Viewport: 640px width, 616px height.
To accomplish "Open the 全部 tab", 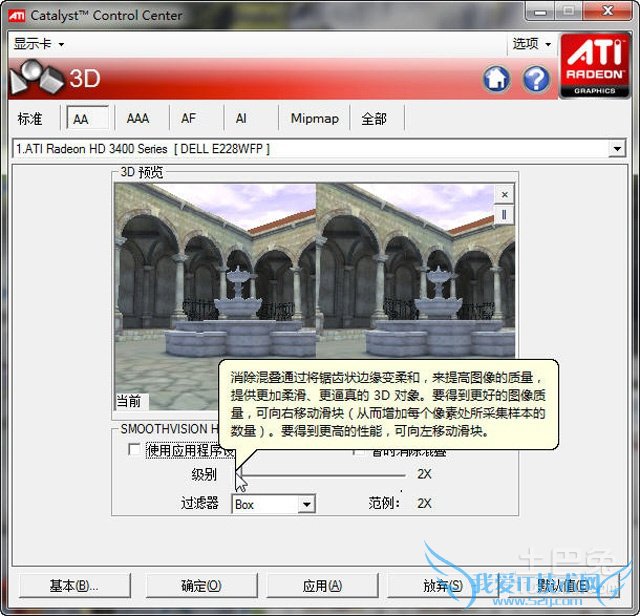I will coord(373,119).
